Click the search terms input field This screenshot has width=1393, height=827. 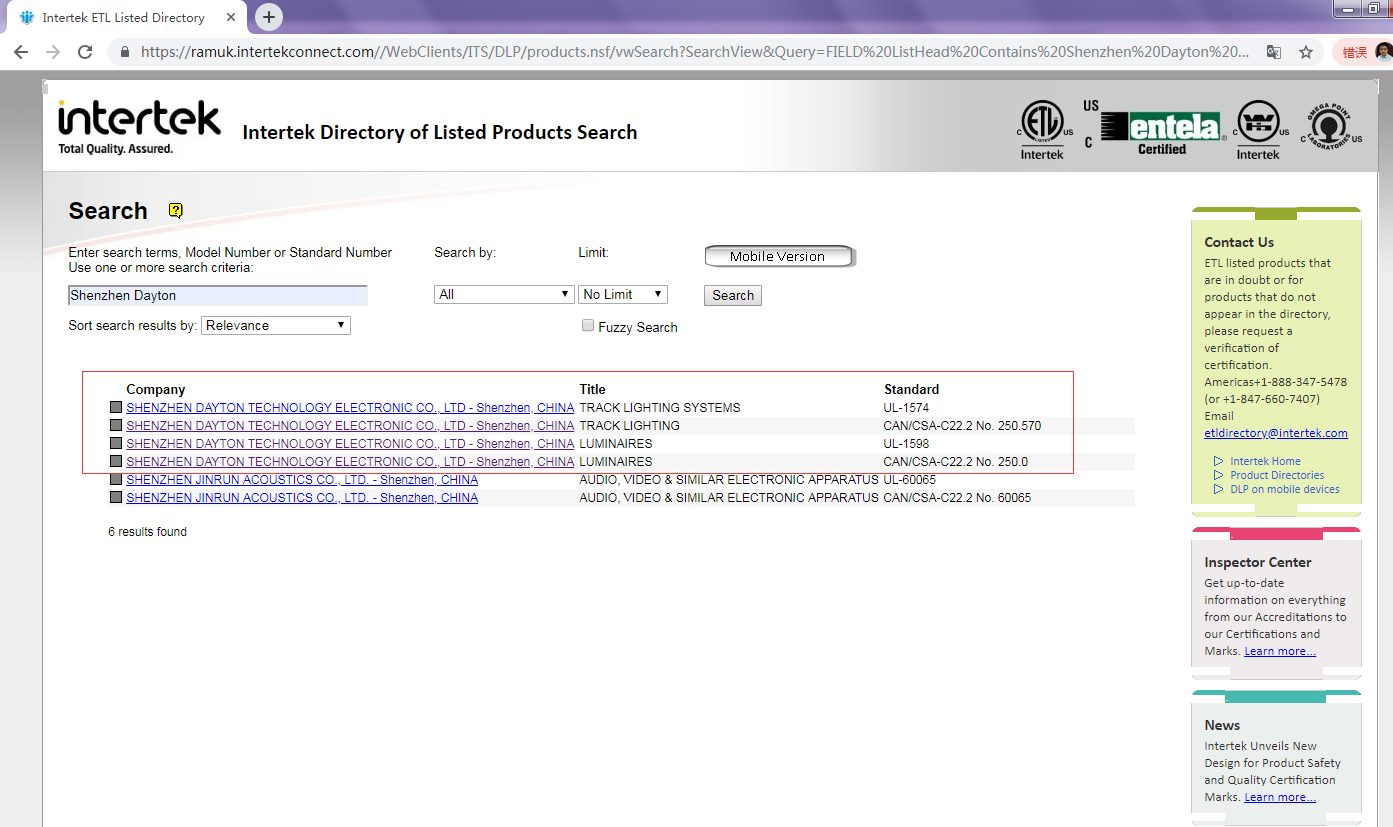tap(218, 295)
